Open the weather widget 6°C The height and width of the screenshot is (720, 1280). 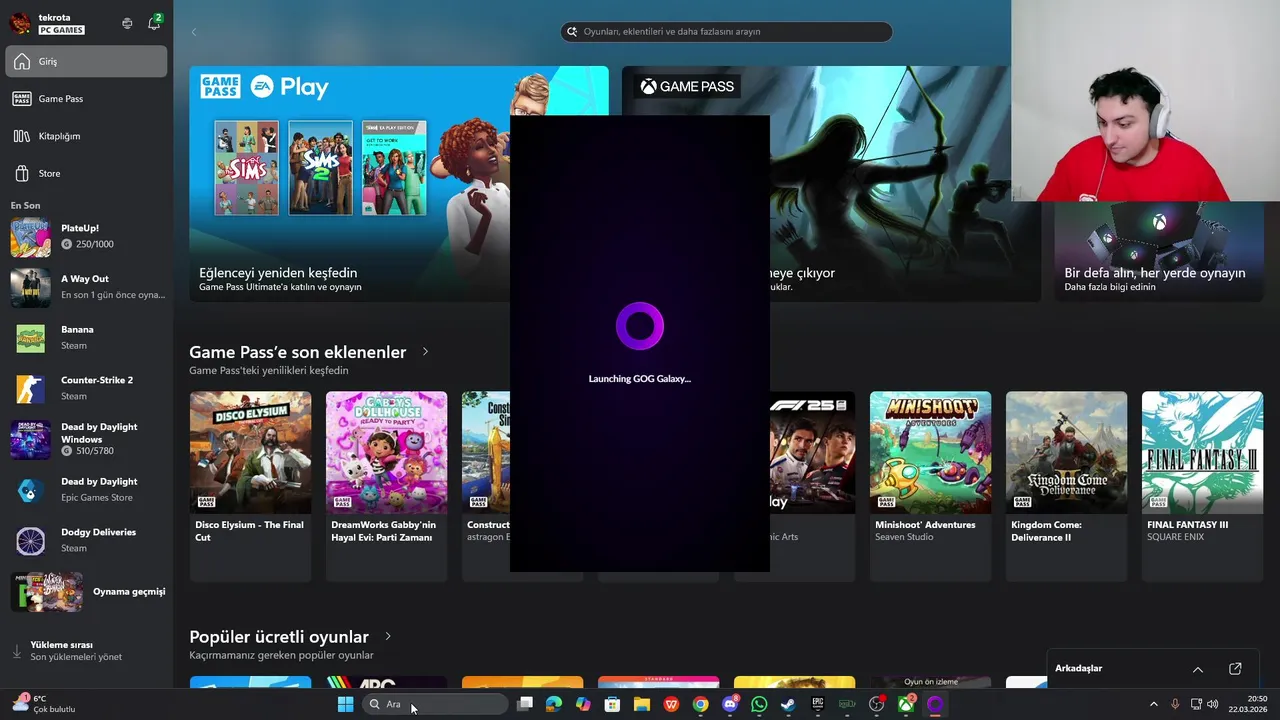point(44,704)
